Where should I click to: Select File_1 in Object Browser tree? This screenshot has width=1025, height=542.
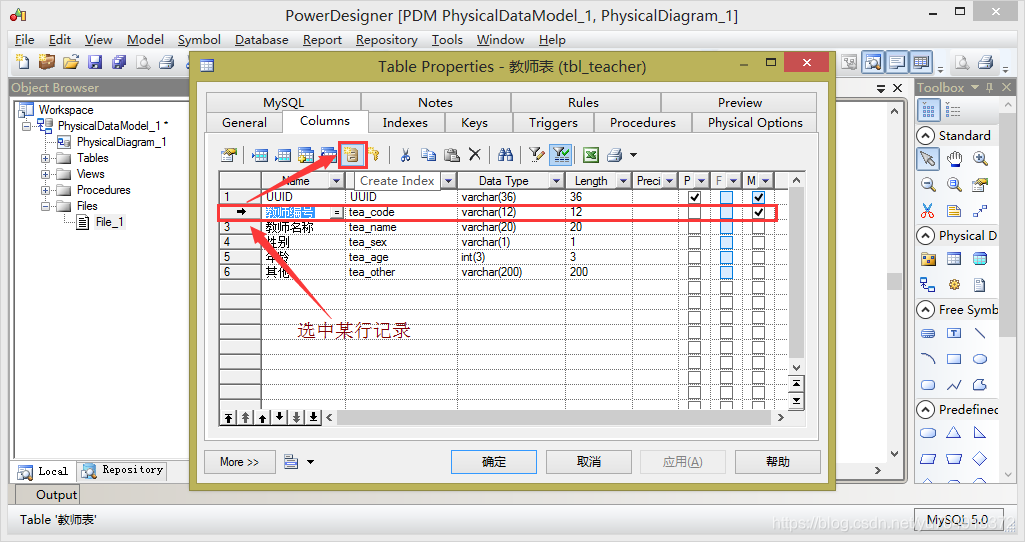point(109,222)
